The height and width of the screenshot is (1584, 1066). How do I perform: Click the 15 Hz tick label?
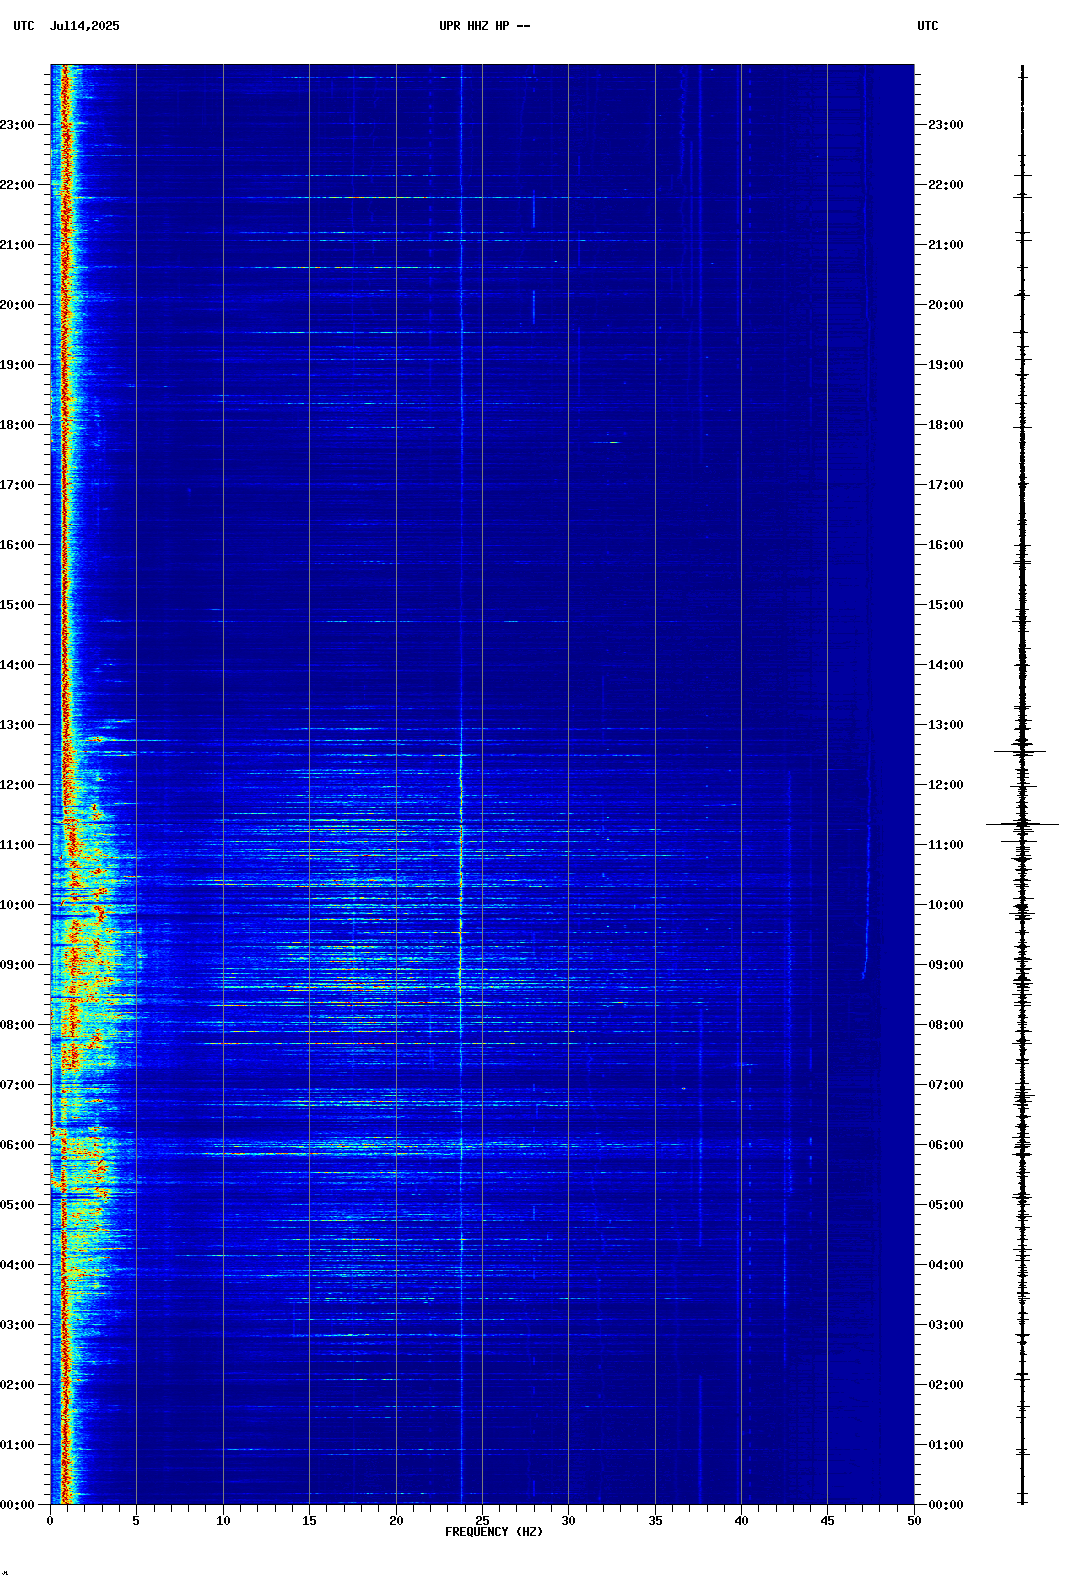[309, 1521]
